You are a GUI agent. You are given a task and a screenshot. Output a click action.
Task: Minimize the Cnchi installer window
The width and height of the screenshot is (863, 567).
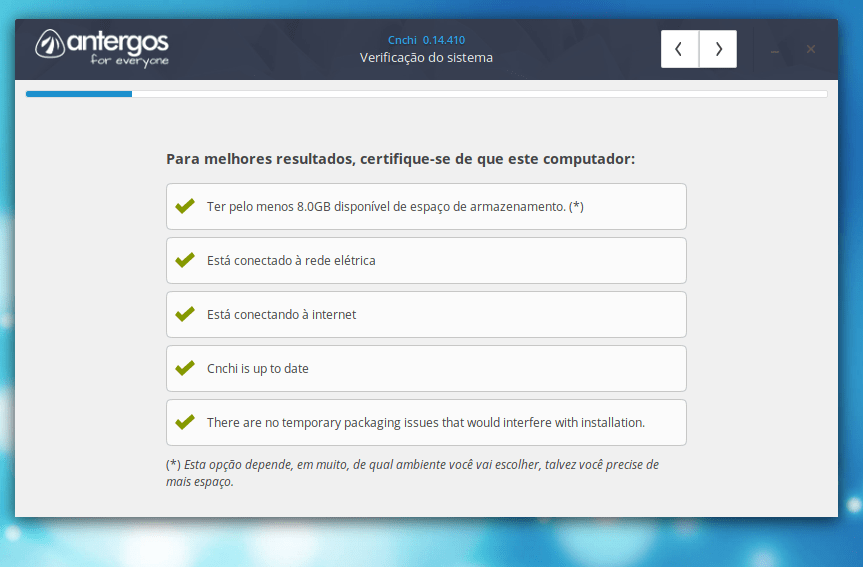(x=775, y=50)
